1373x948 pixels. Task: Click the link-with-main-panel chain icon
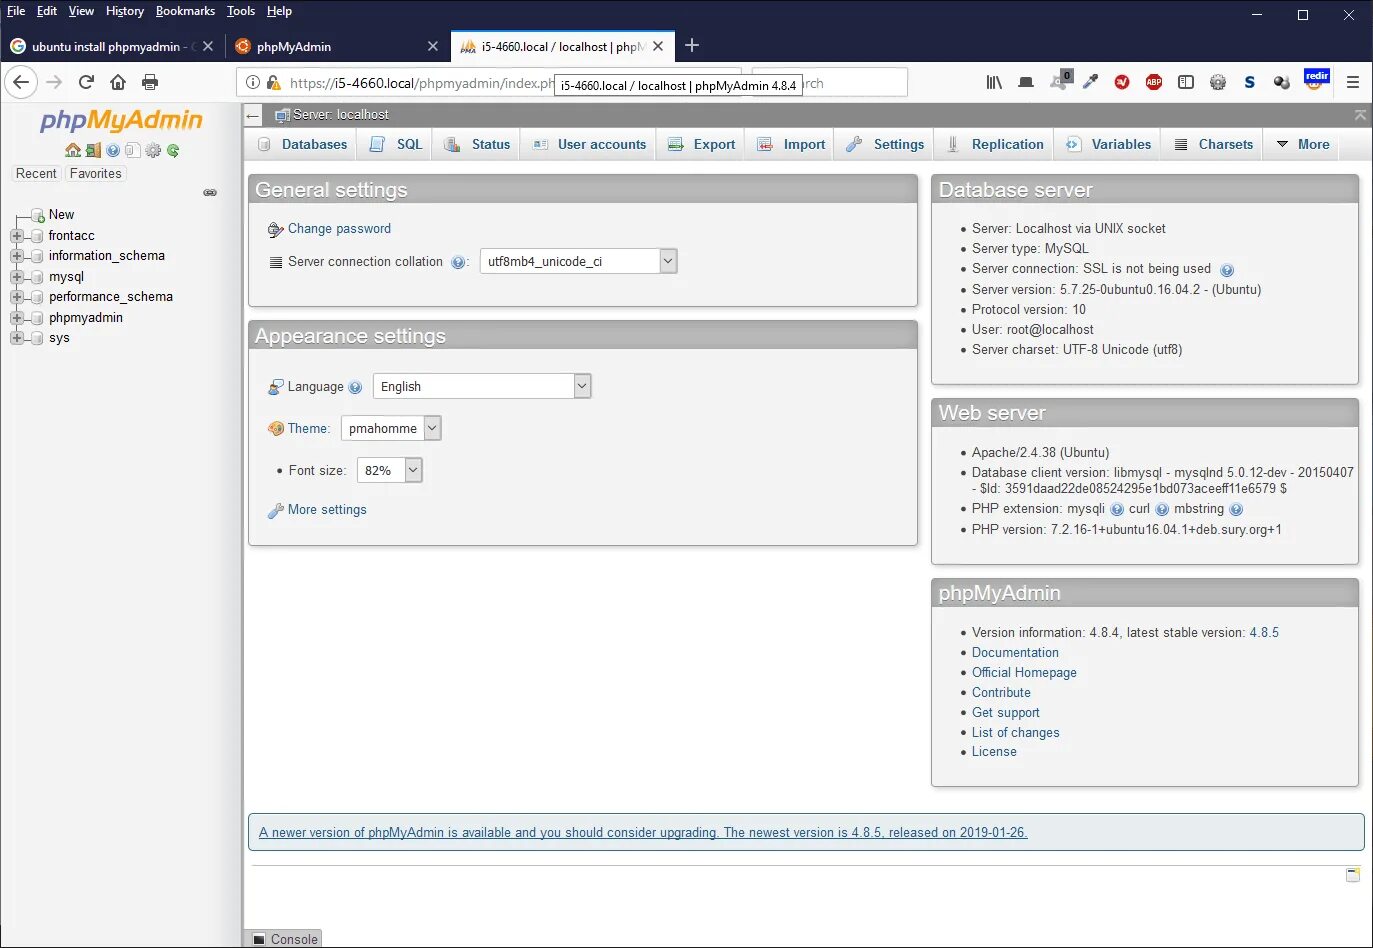210,192
